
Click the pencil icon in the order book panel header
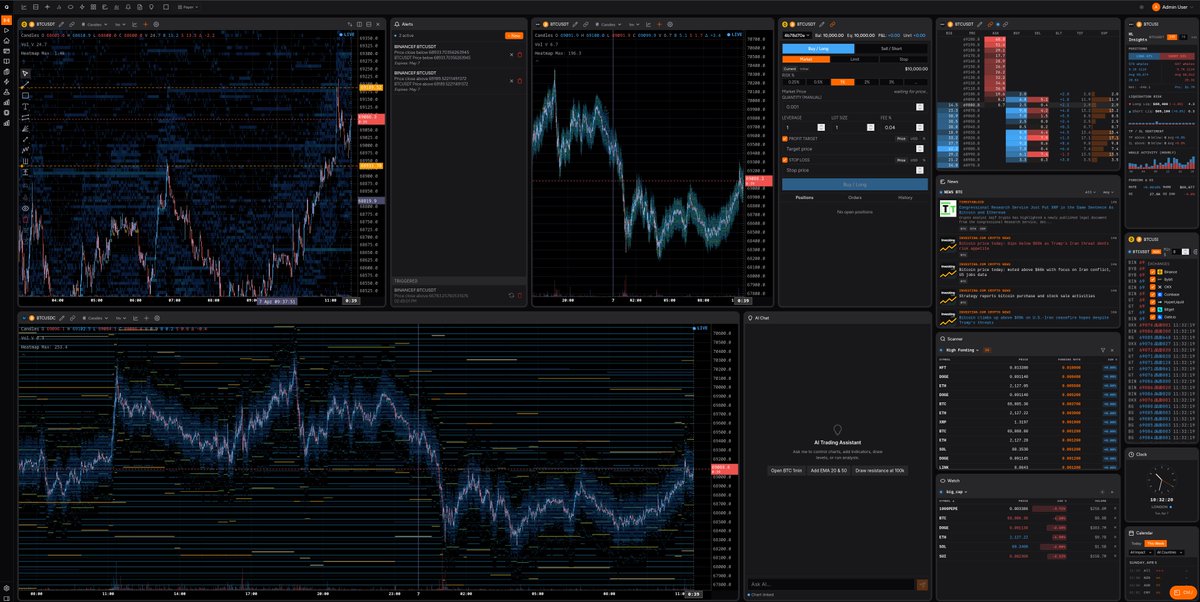coord(980,24)
